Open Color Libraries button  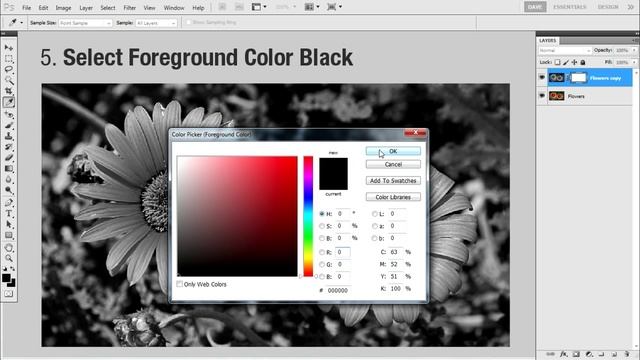393,197
